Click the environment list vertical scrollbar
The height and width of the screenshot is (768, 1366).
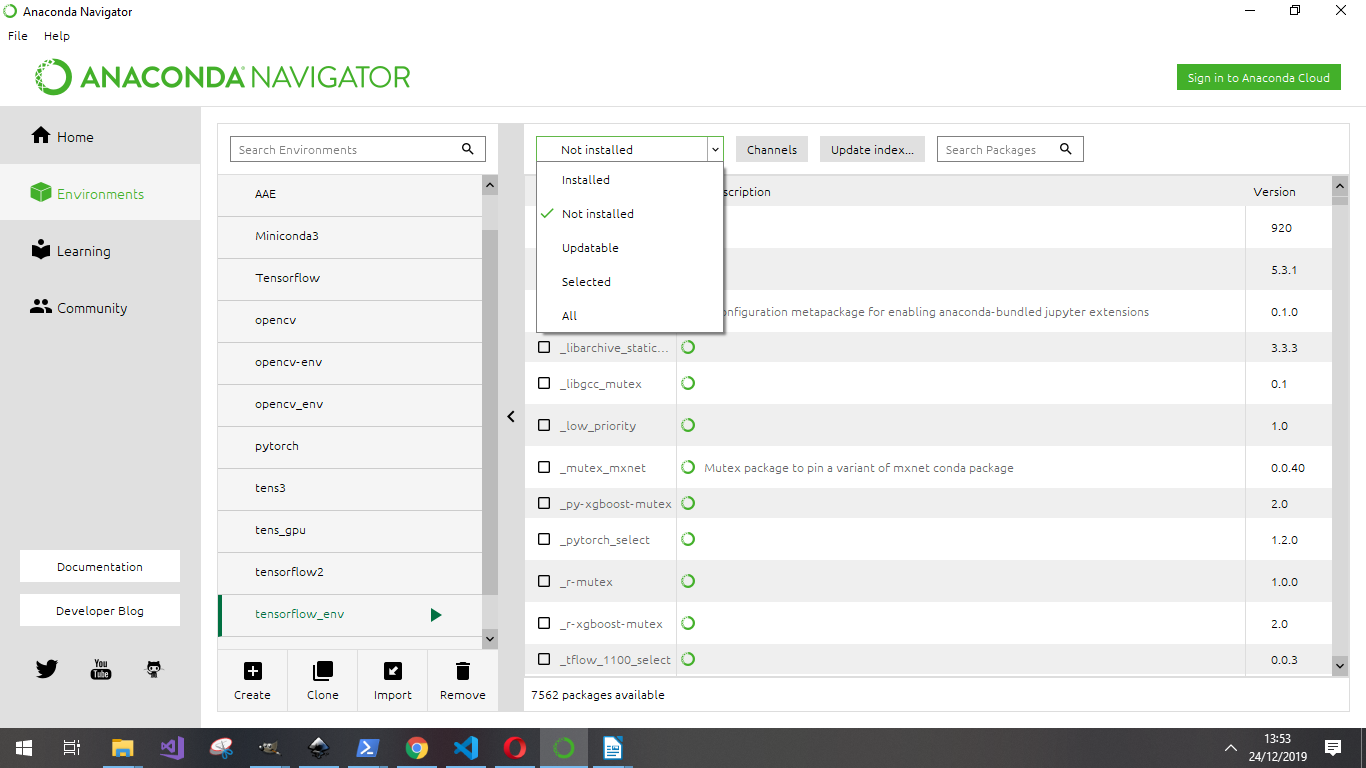tap(489, 400)
